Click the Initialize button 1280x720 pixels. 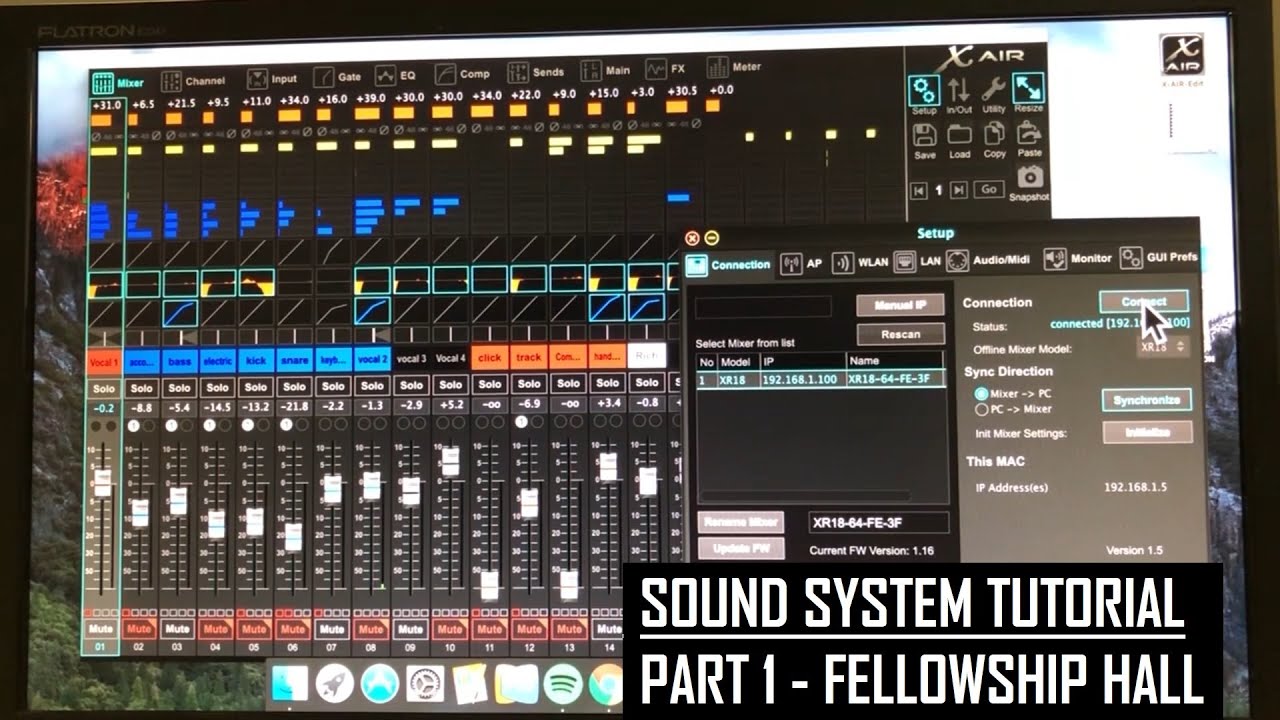[x=1147, y=432]
